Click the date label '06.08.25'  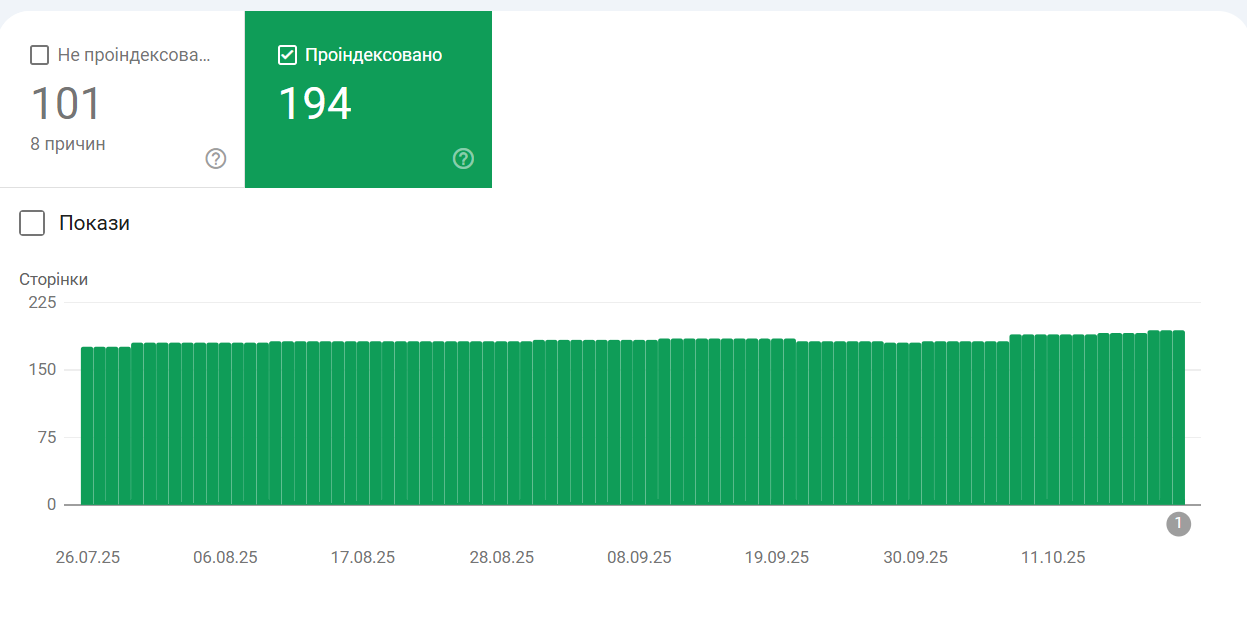pos(225,557)
